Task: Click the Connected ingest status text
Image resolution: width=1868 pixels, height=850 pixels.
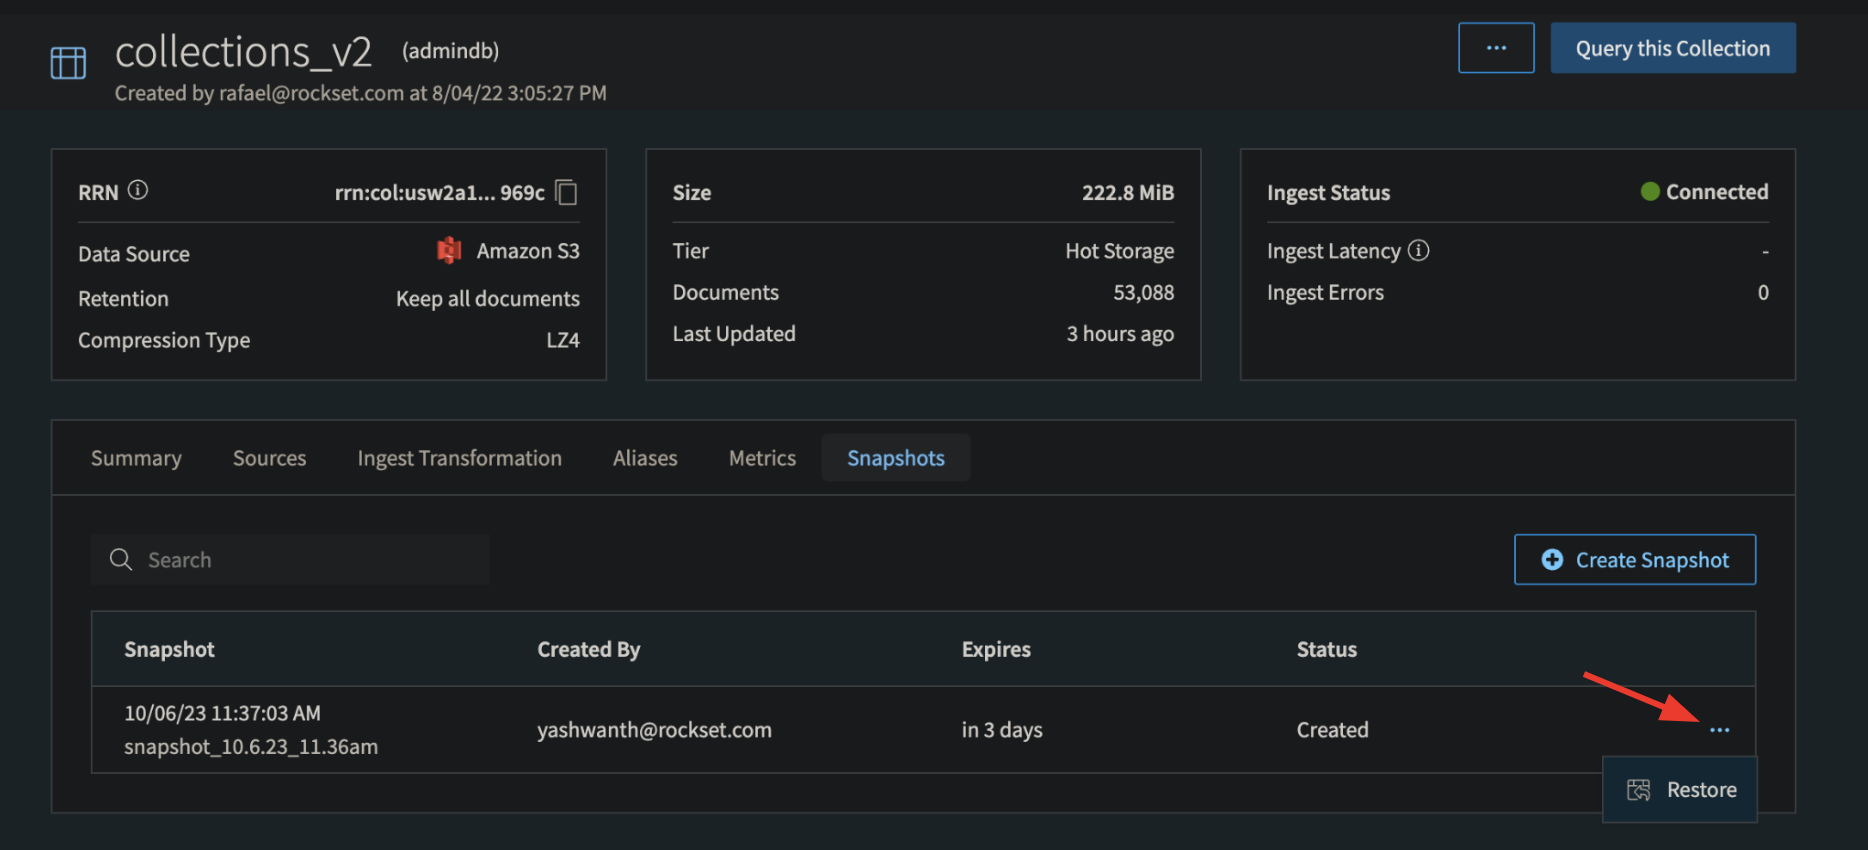Action: click(1717, 192)
